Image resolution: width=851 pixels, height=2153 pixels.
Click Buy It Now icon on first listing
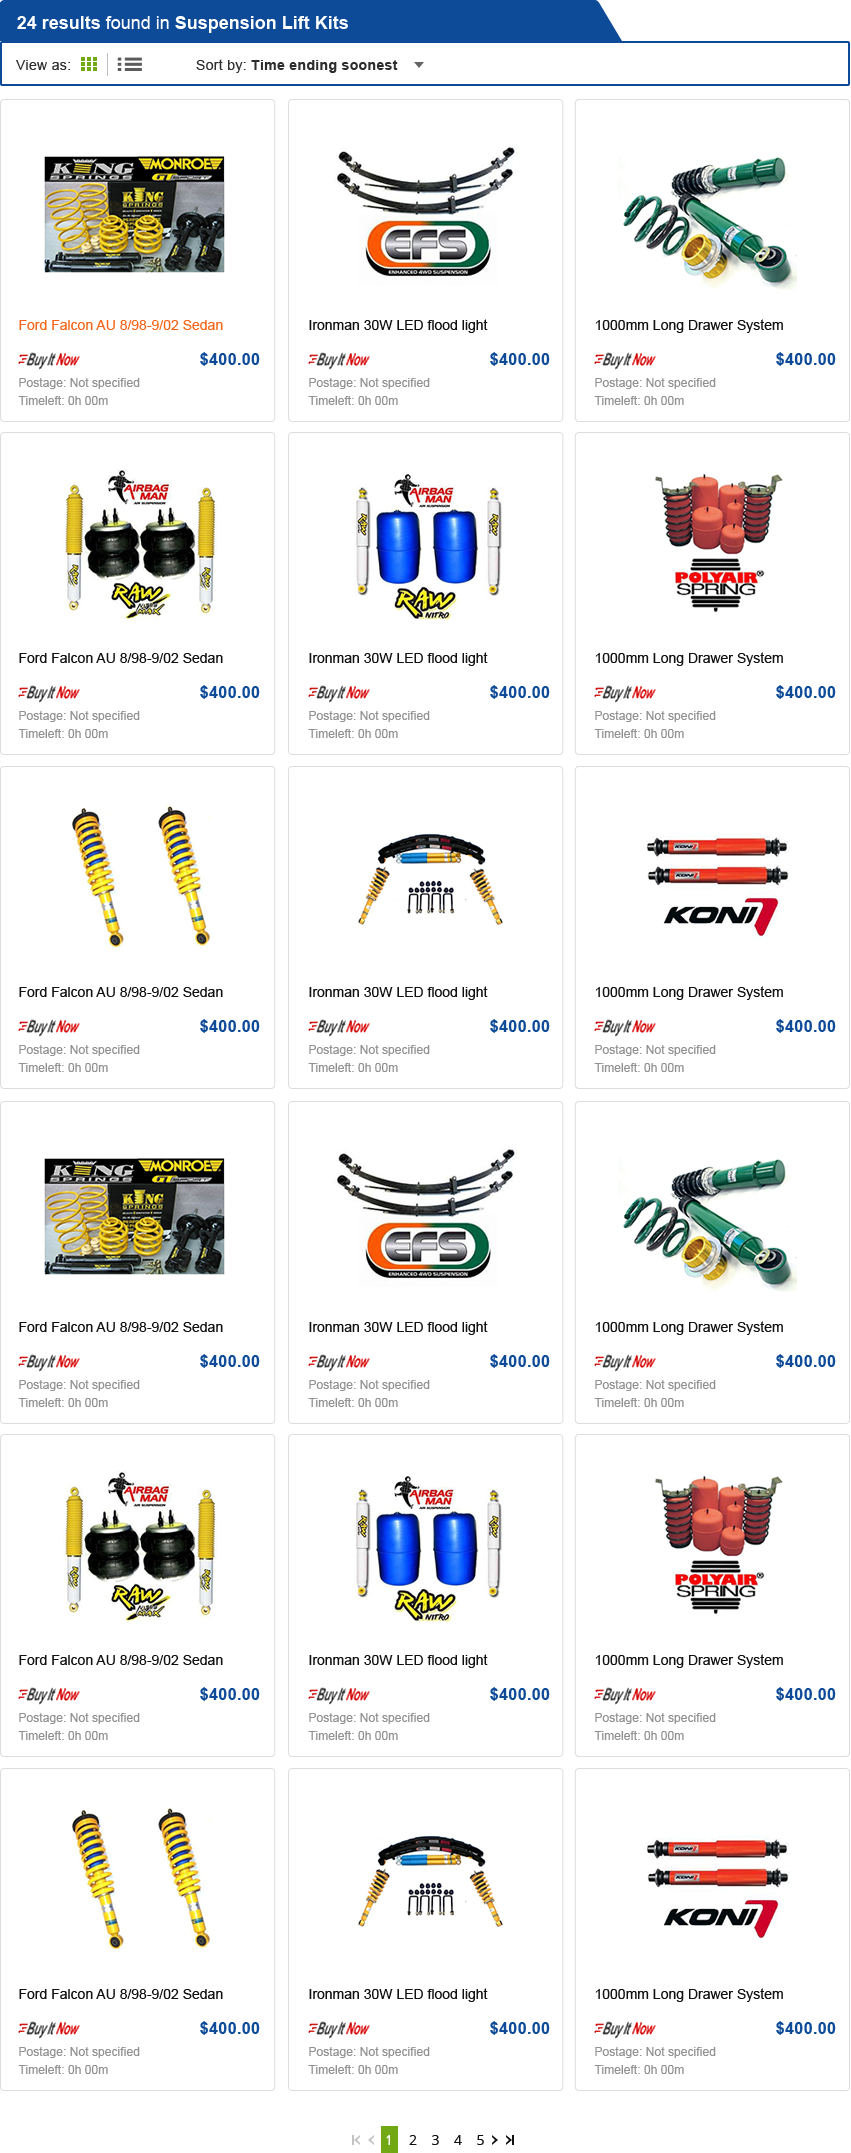49,360
